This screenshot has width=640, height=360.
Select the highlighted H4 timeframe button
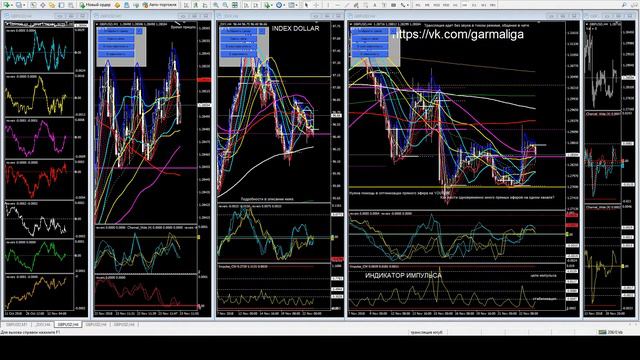click(465, 4)
